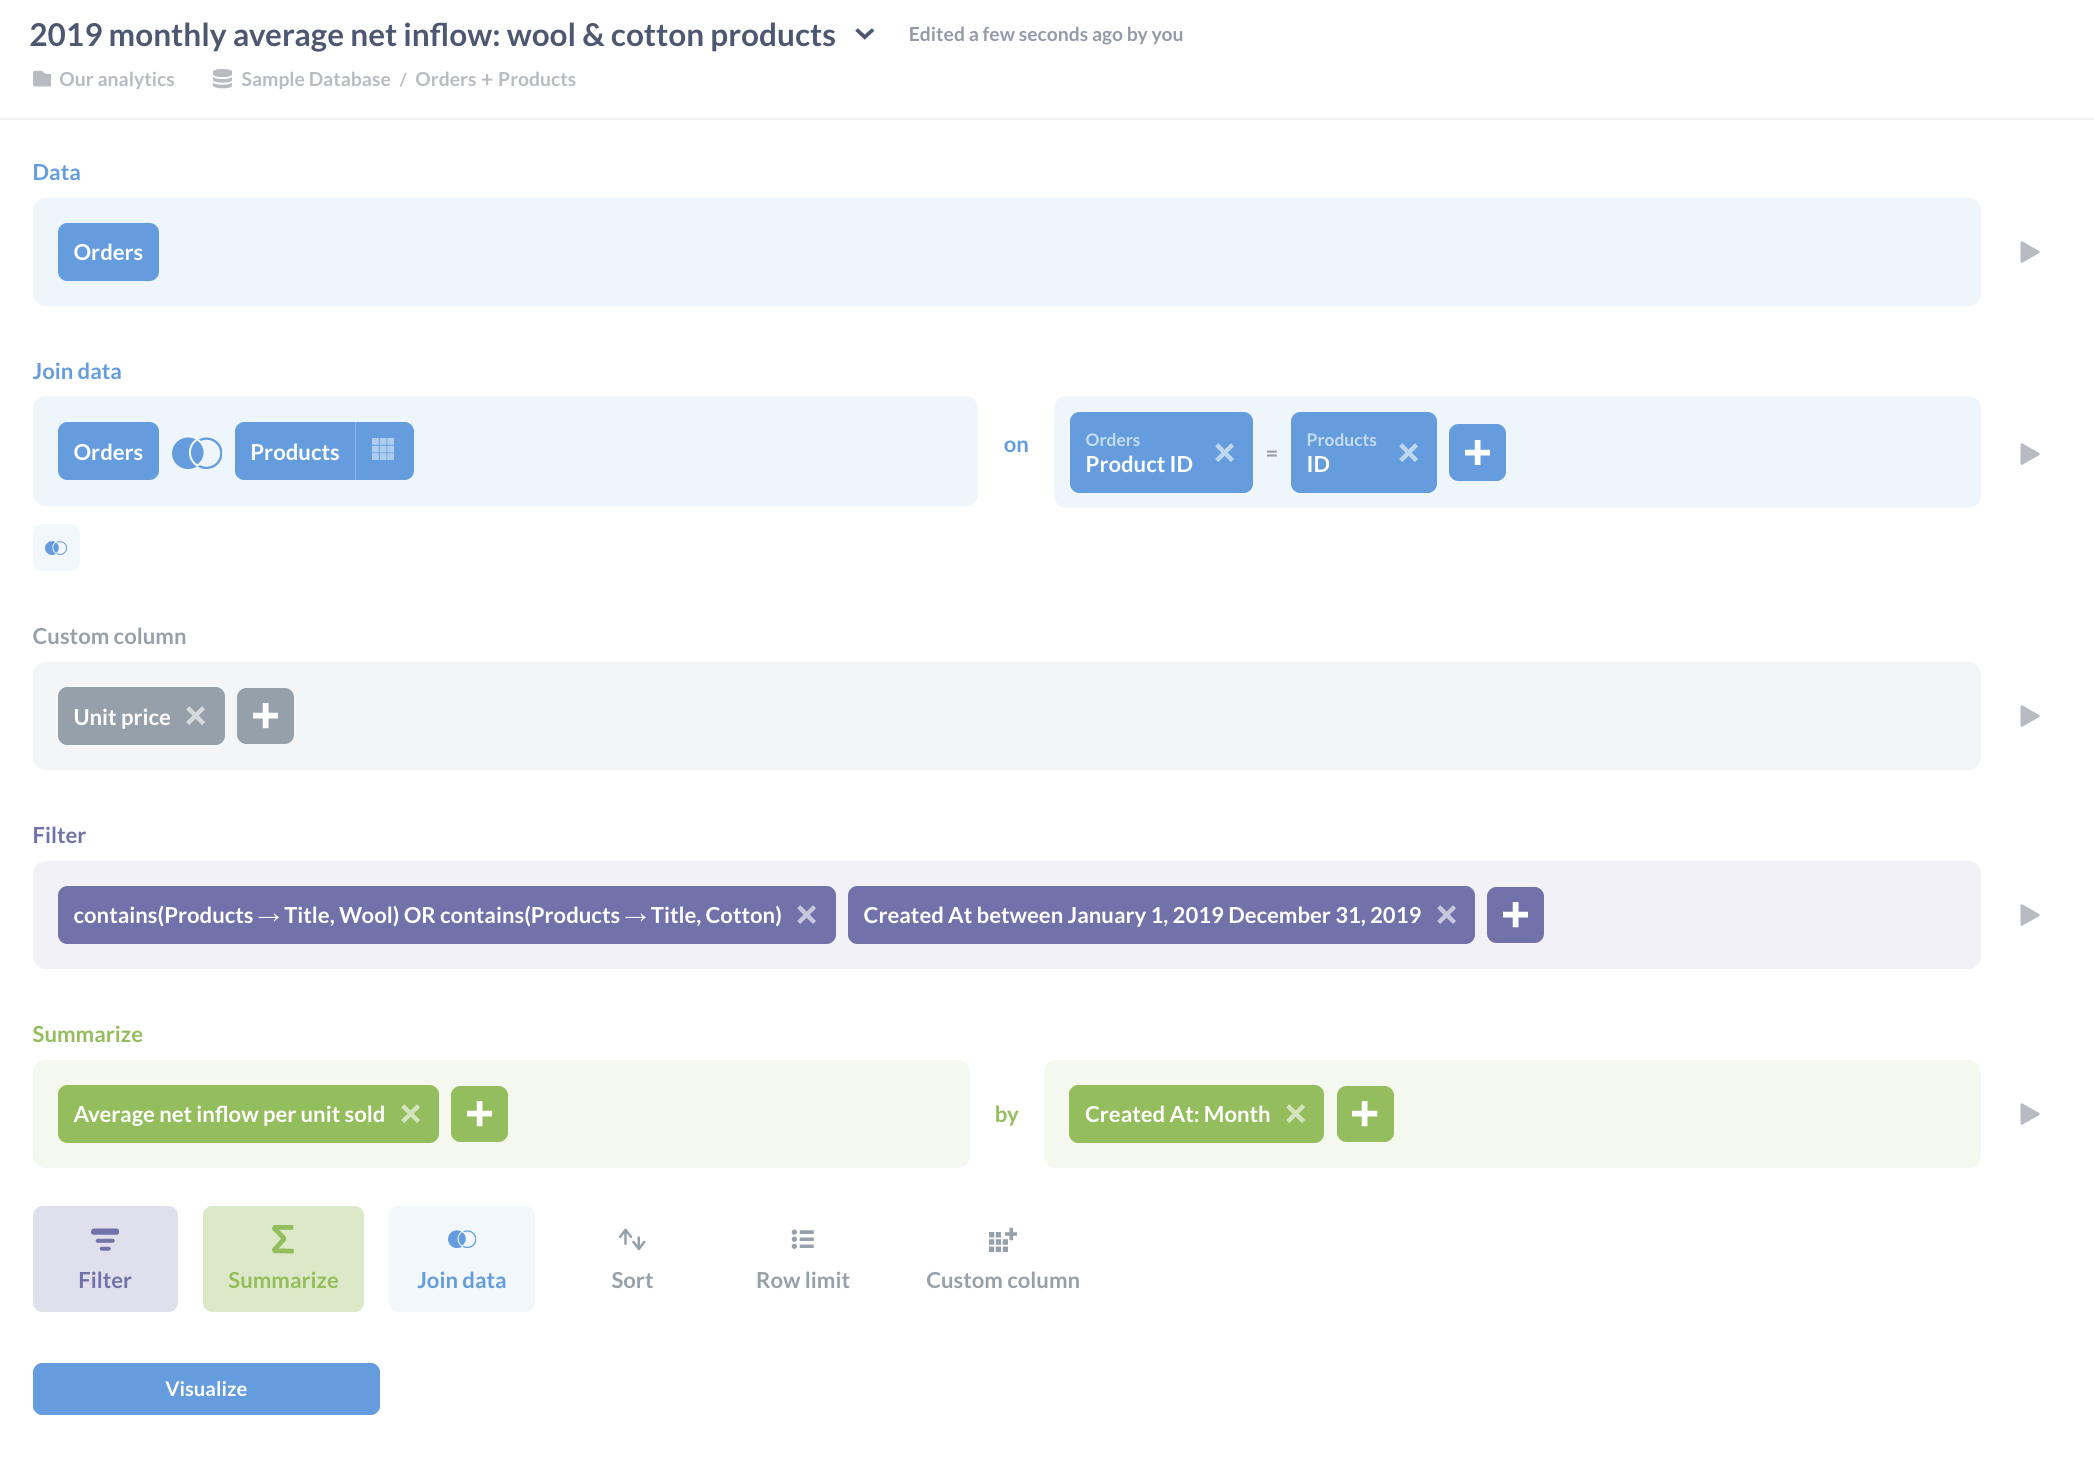Preview the Summarize step results arrow
This screenshot has height=1460, width=2094.
click(x=2029, y=1114)
